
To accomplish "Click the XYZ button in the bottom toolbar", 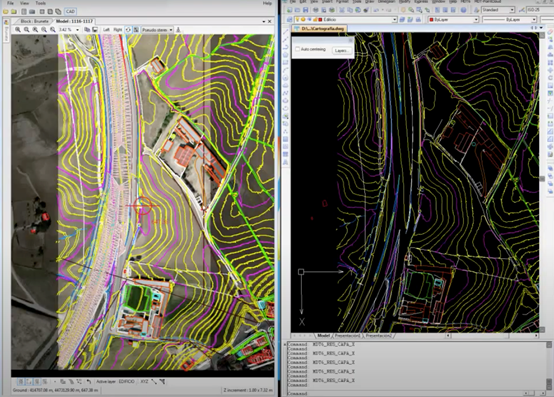I will click(x=144, y=381).
